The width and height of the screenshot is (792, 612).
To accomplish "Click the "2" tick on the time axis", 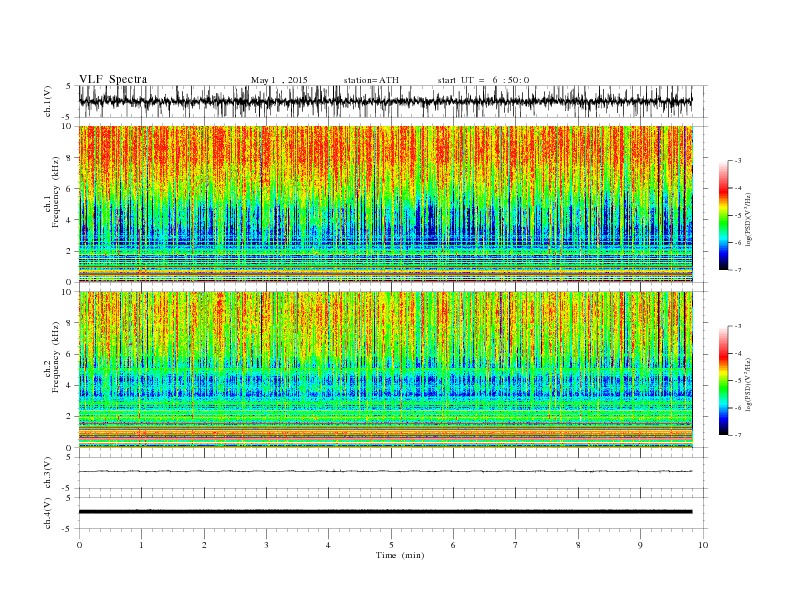I will [x=204, y=545].
